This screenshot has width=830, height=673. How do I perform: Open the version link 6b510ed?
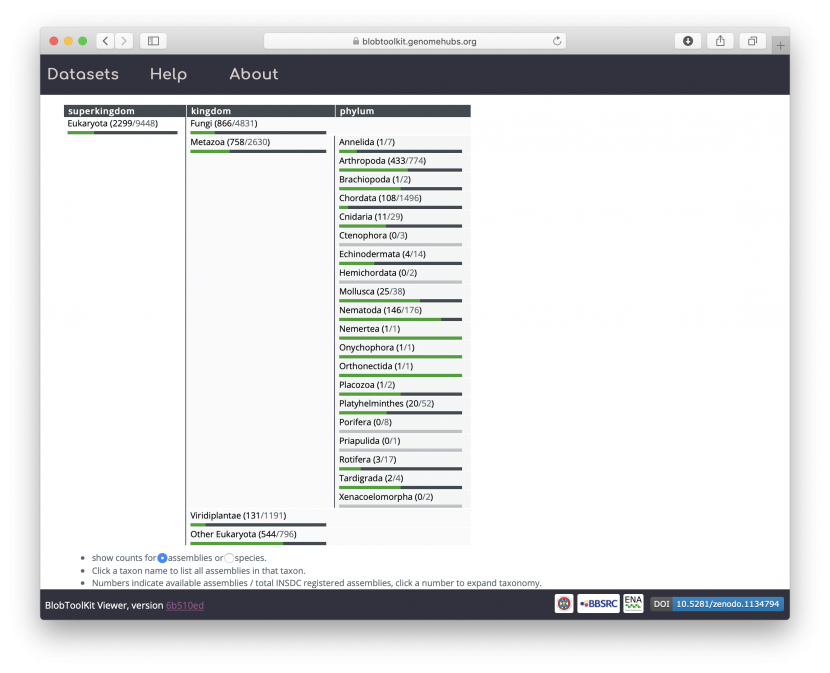[185, 604]
